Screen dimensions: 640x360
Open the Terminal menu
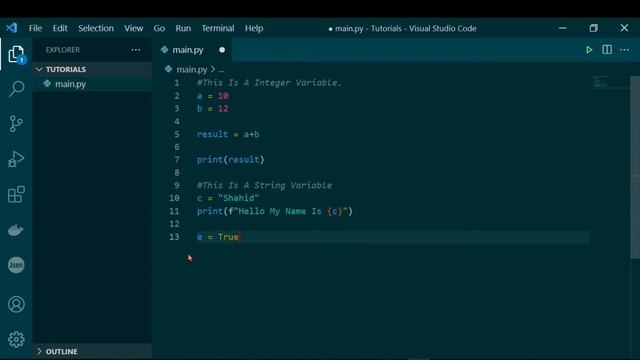(x=218, y=28)
